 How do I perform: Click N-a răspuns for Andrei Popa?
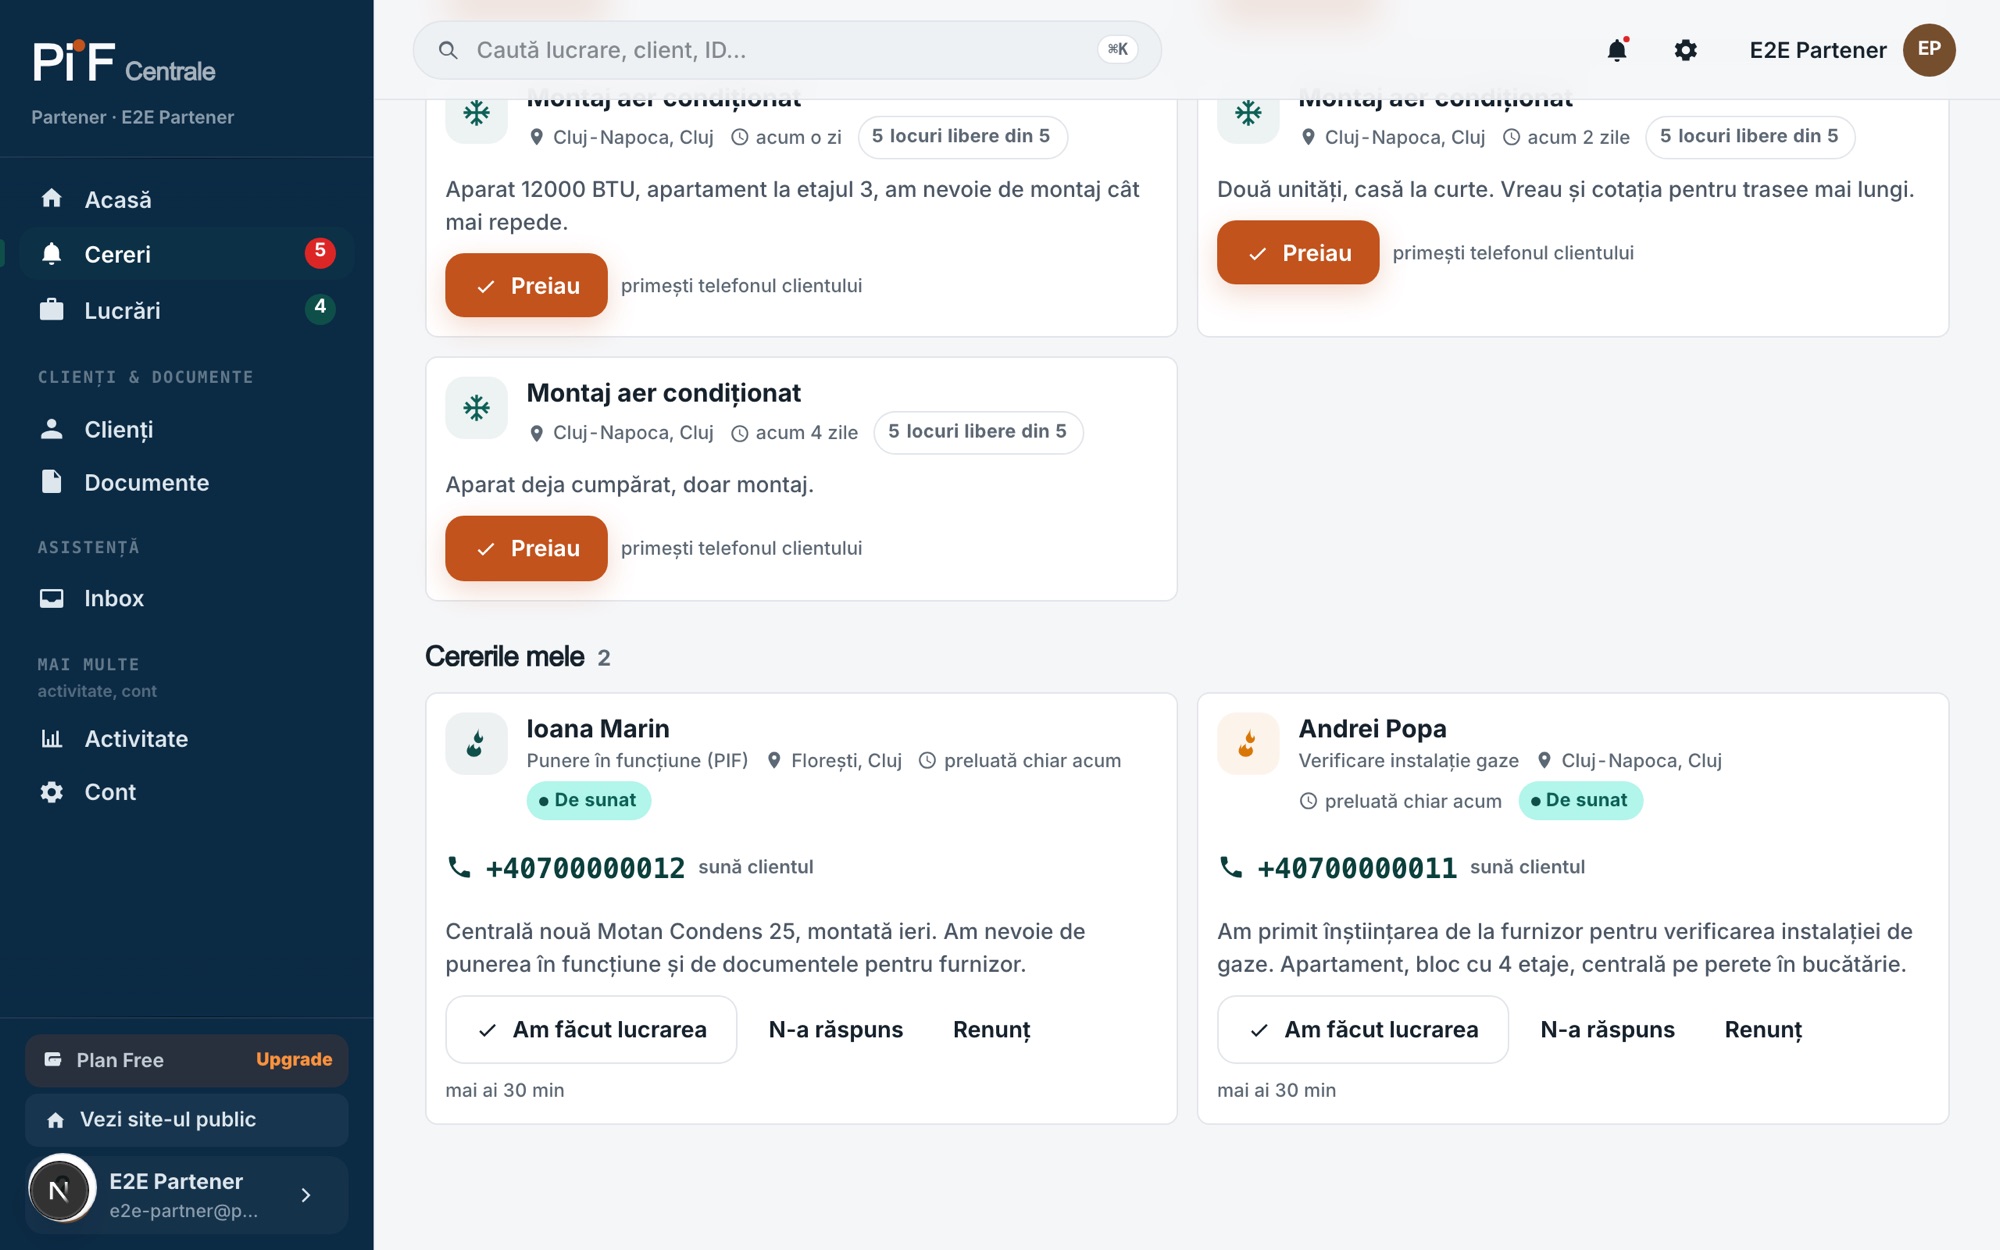(x=1608, y=1029)
